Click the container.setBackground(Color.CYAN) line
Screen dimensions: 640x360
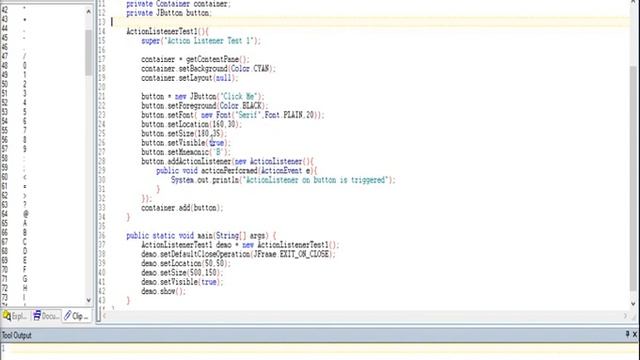click(x=209, y=69)
